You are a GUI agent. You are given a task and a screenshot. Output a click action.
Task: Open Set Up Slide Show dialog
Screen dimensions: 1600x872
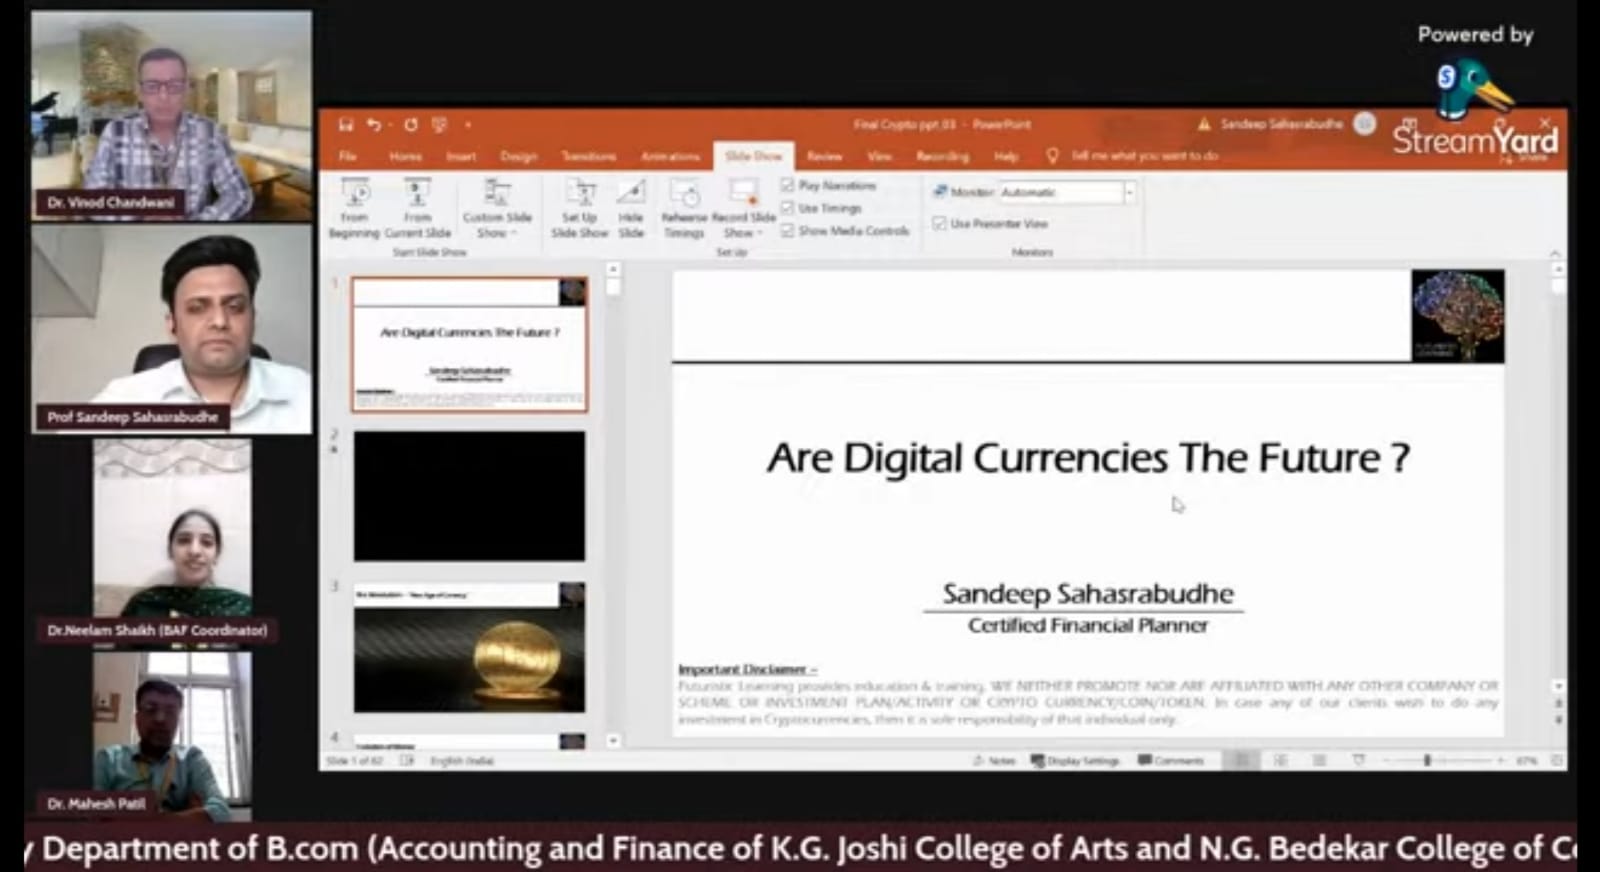(x=579, y=208)
